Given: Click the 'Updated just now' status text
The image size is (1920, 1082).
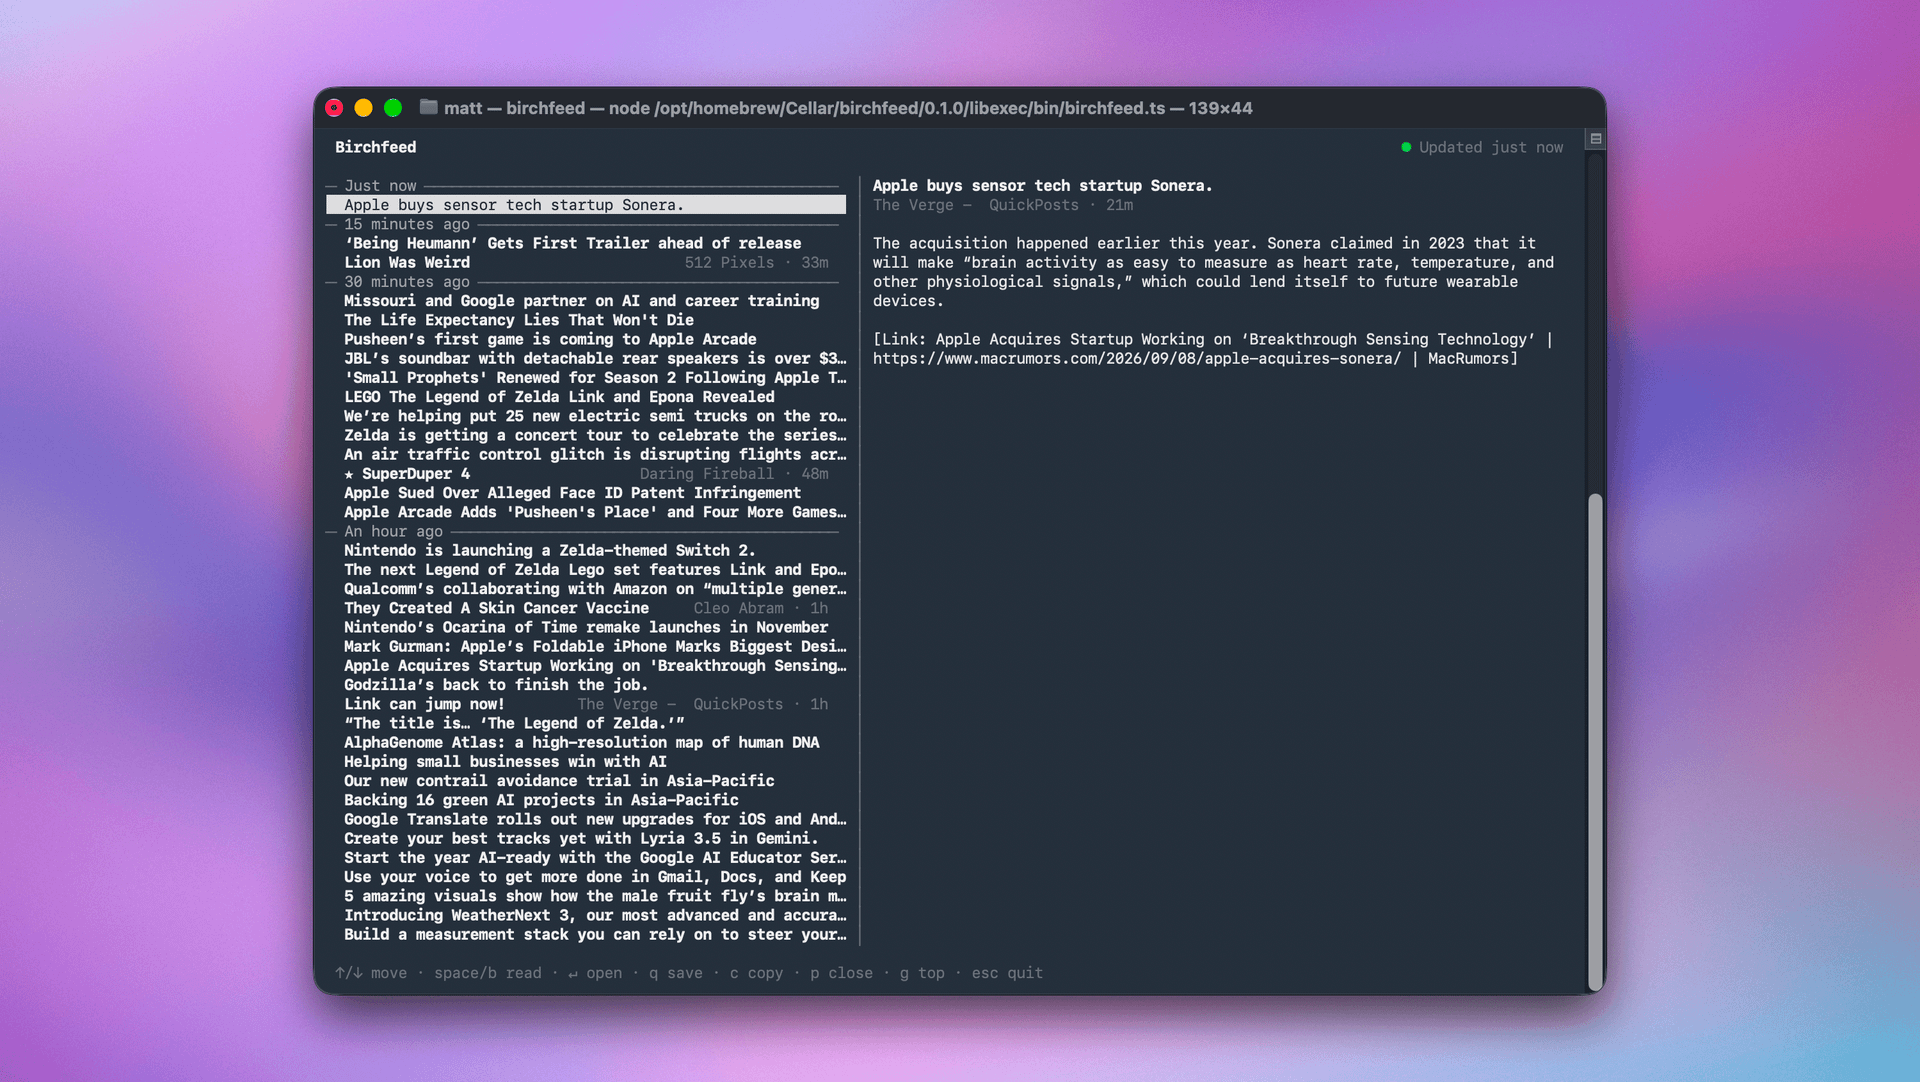Looking at the screenshot, I should click(x=1491, y=147).
